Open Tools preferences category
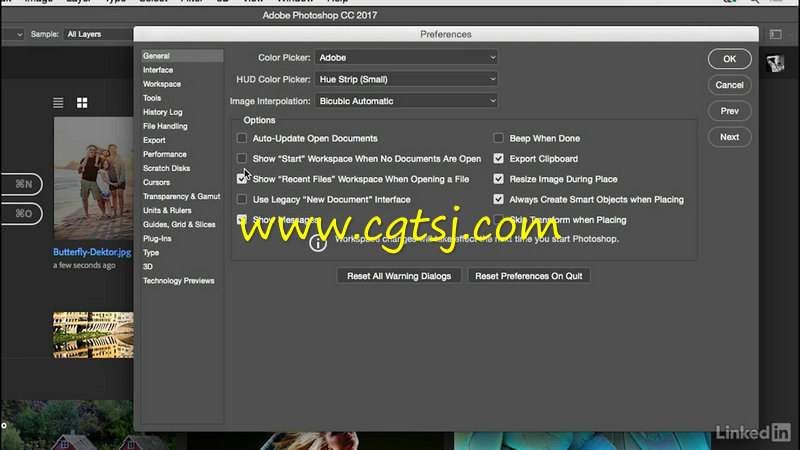 (152, 98)
